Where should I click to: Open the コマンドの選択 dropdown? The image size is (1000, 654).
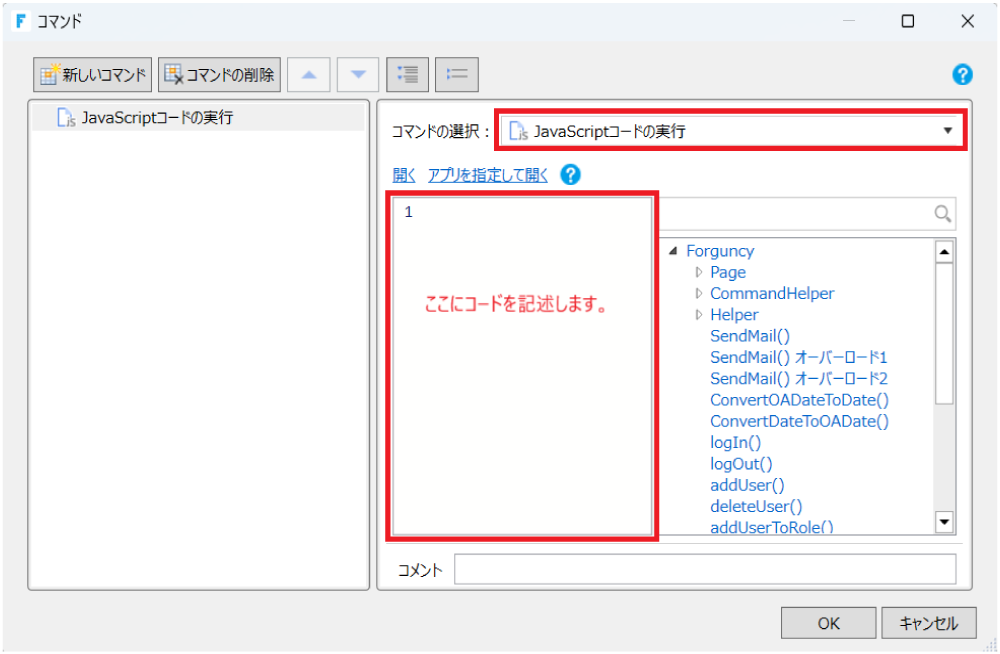[944, 130]
